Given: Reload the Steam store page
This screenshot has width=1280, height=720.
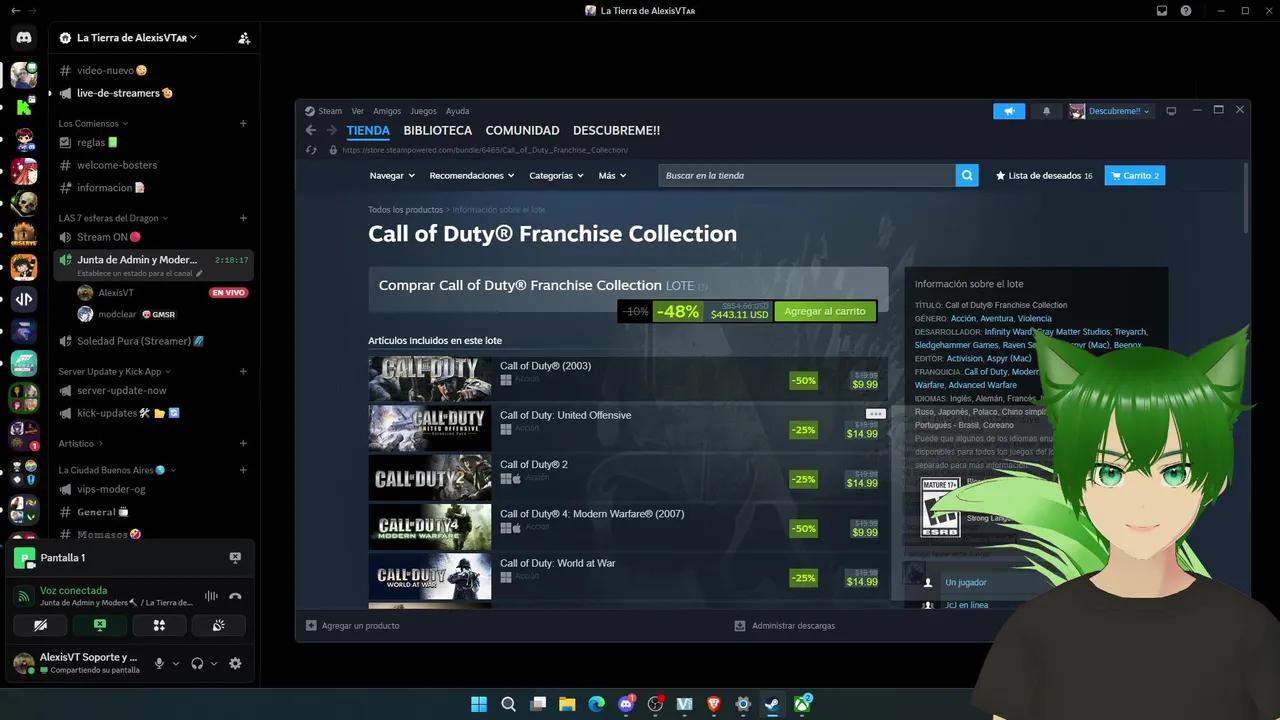Looking at the screenshot, I should 312,150.
